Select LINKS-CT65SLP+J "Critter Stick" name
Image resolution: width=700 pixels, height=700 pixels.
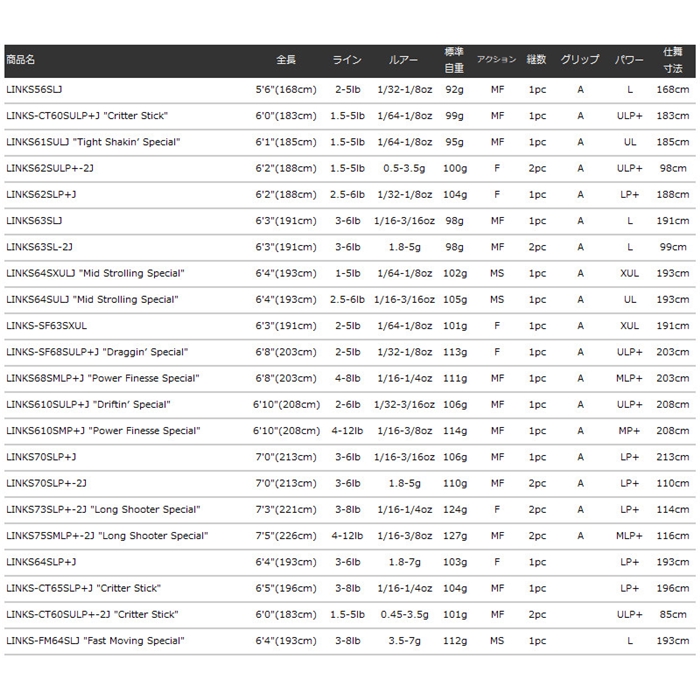(x=83, y=588)
